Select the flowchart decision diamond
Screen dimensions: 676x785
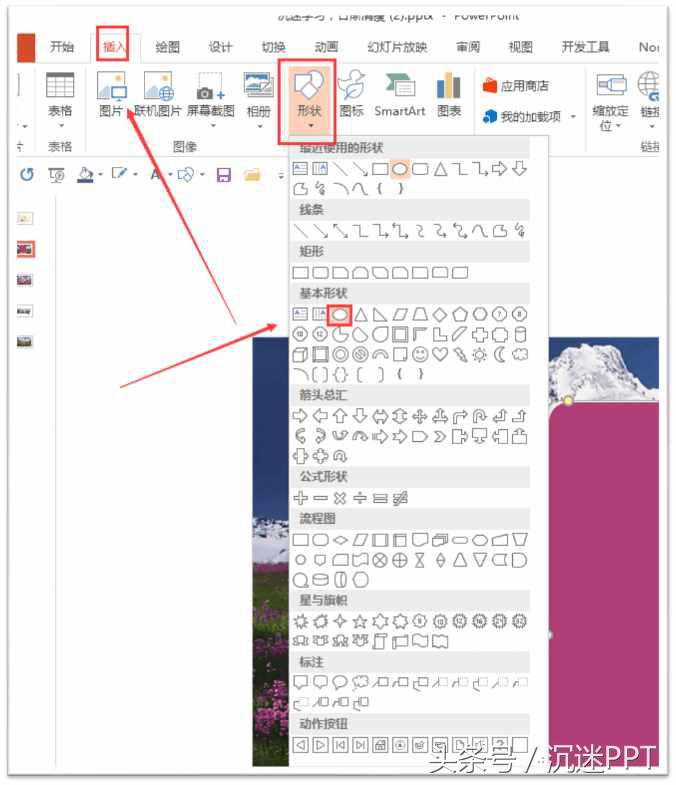340,540
